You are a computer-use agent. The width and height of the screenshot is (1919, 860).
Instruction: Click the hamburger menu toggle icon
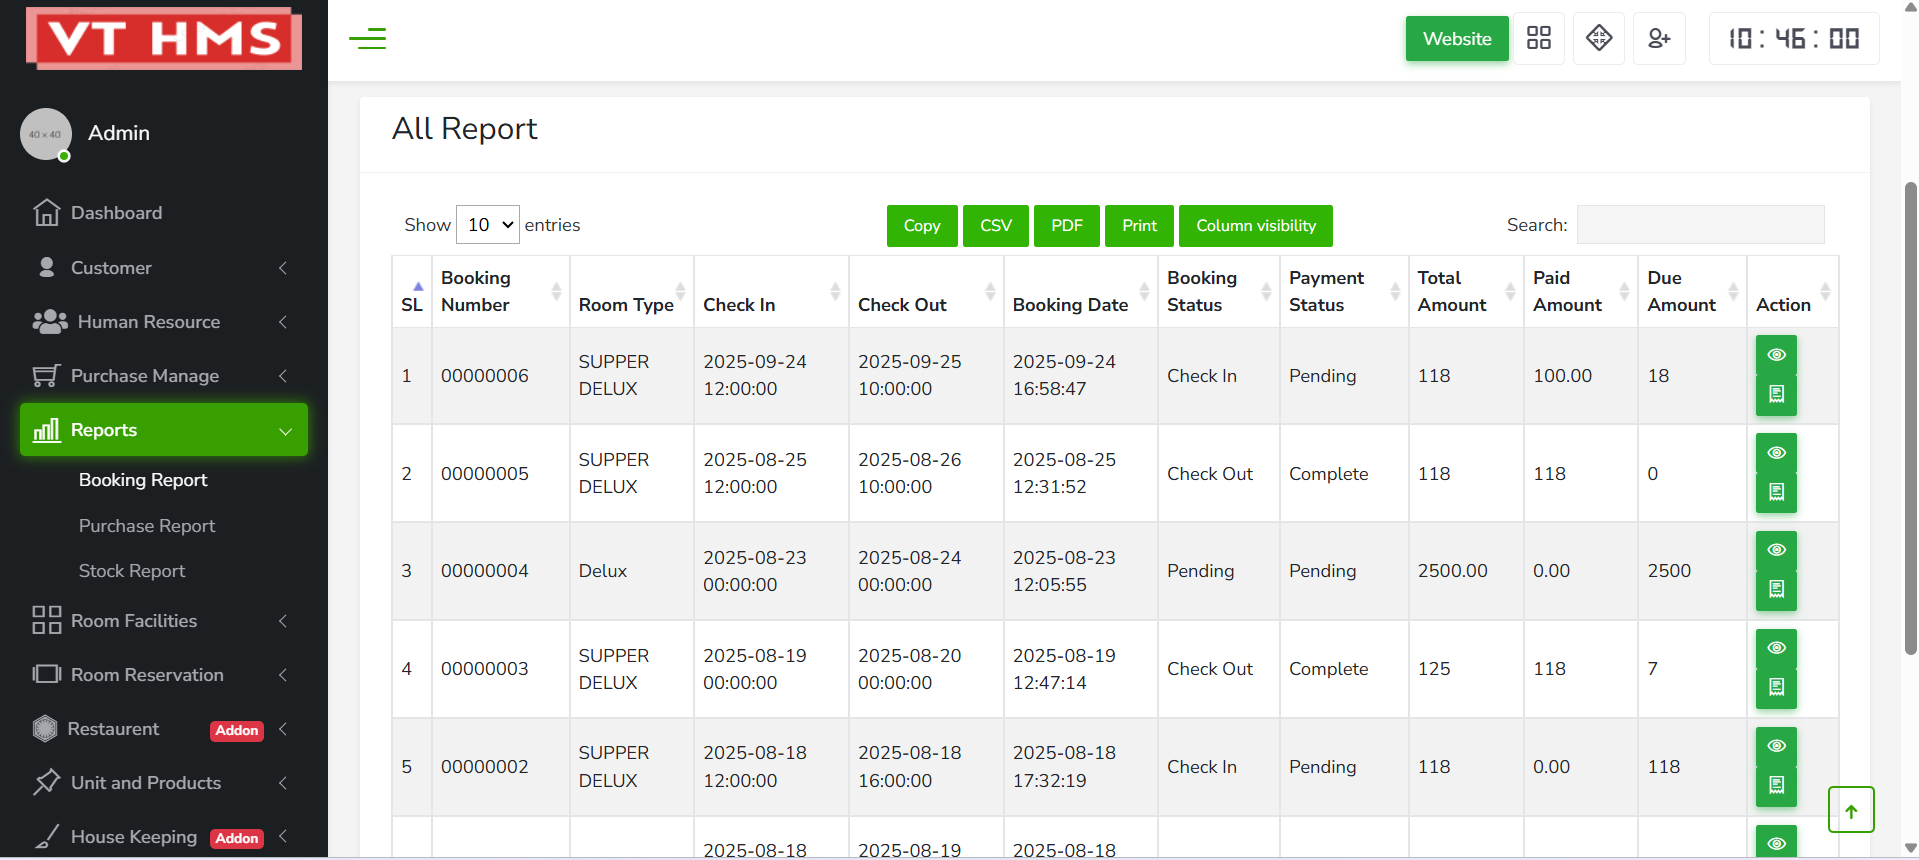(x=368, y=39)
